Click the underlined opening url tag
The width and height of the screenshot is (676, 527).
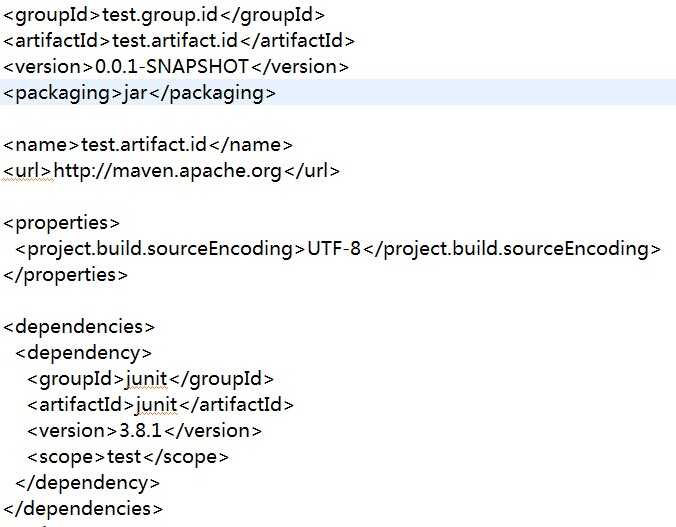[x=27, y=171]
